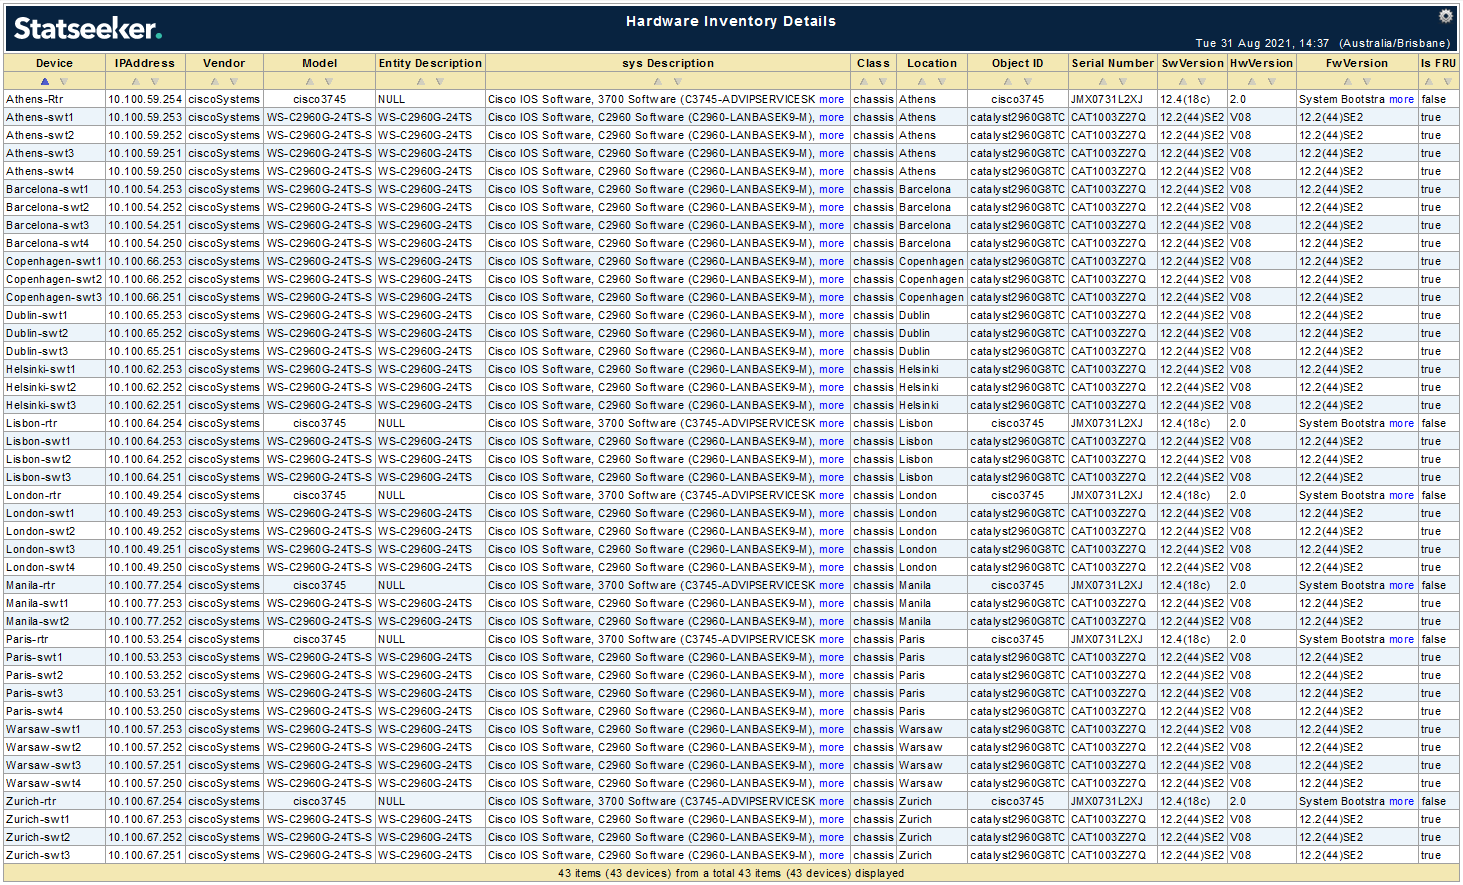Show more FwVersion for Paris-rtr

coord(1401,639)
